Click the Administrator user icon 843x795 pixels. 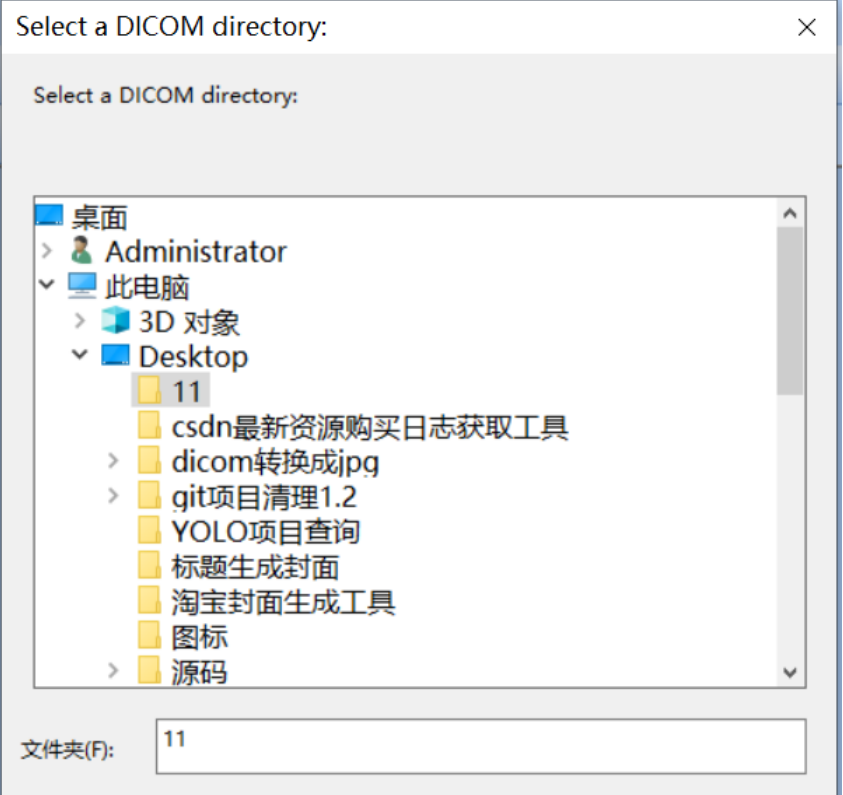coord(82,252)
